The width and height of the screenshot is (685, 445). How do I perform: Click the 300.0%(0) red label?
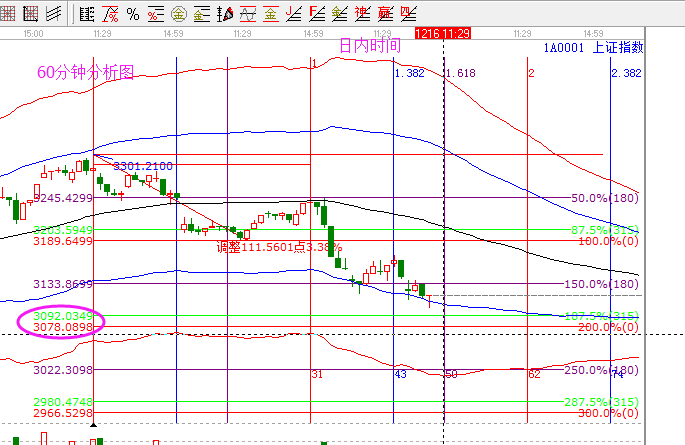609,413
